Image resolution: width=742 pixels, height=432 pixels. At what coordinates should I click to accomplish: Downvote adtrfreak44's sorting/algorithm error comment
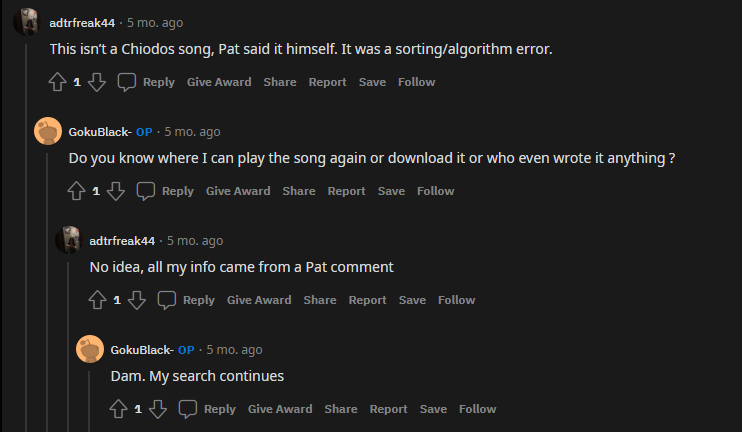(x=96, y=82)
